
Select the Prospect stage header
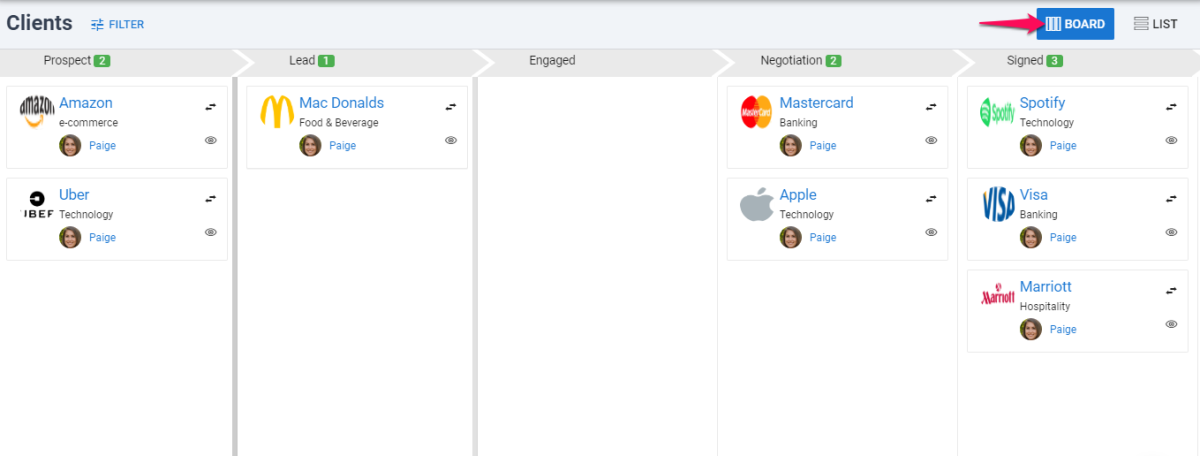click(67, 61)
